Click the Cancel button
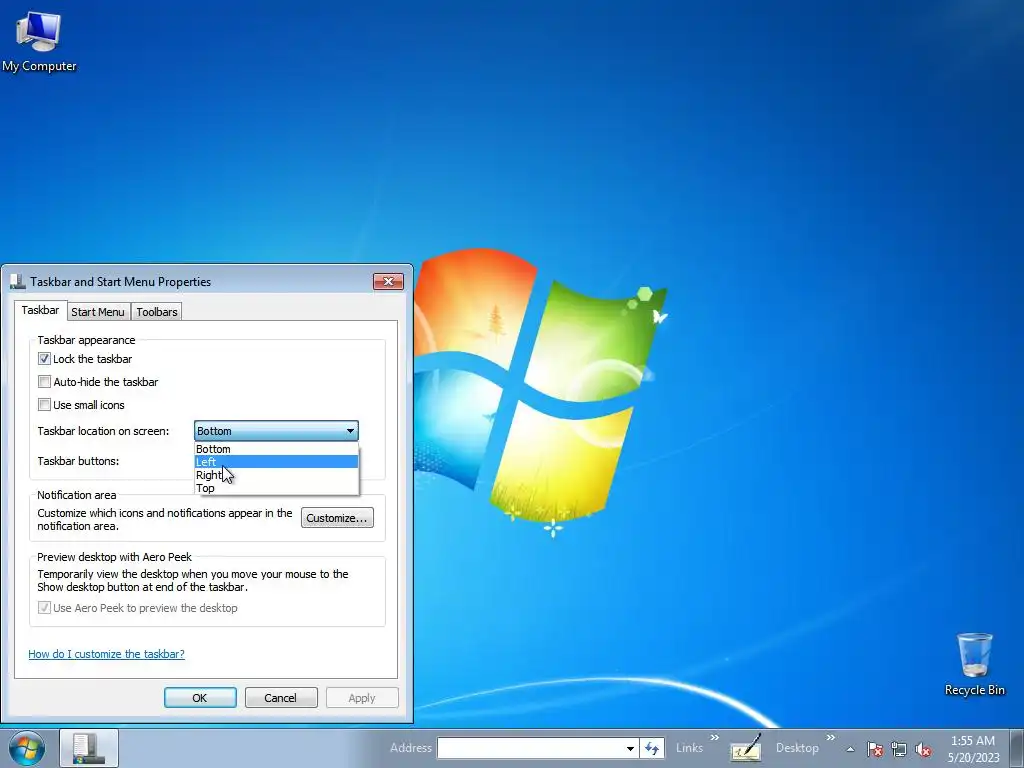This screenshot has width=1024, height=768. tap(281, 697)
